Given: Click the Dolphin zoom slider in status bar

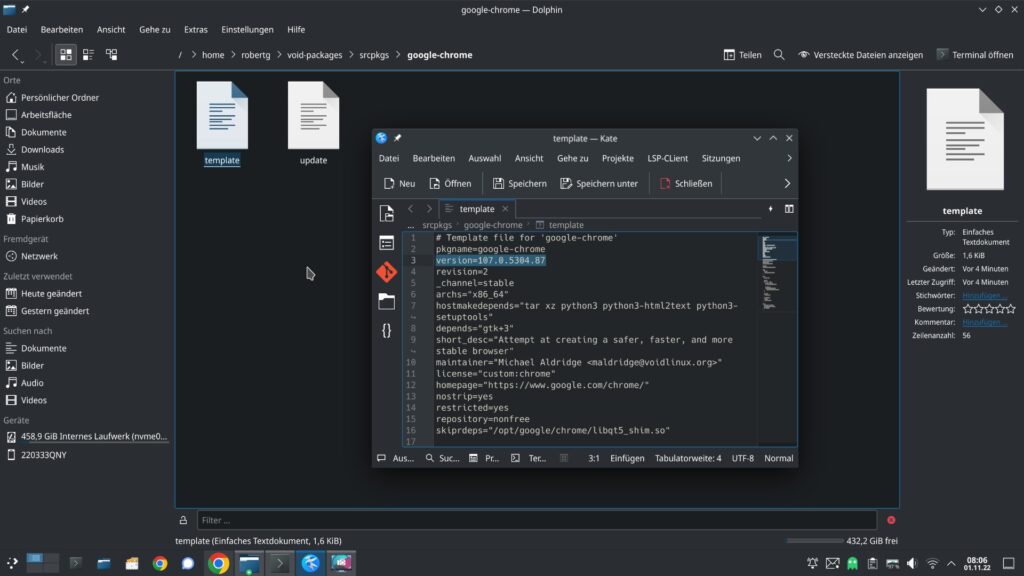Looking at the screenshot, I should click(x=814, y=541).
